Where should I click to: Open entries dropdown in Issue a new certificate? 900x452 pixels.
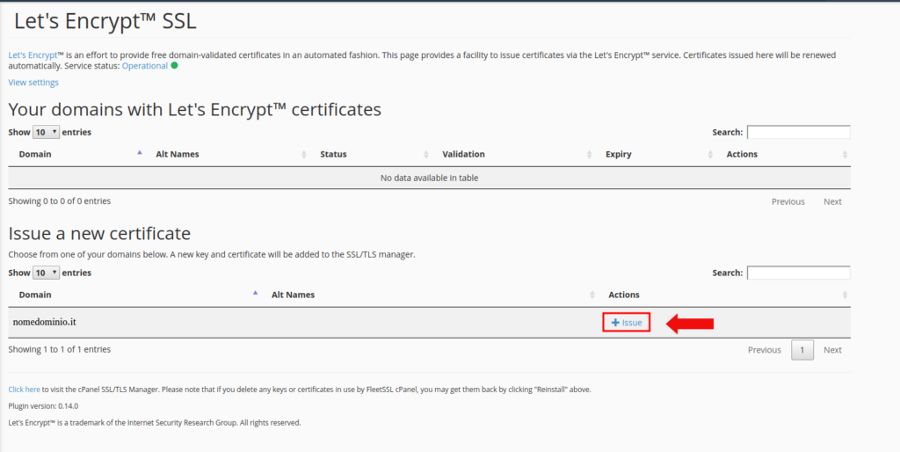click(x=46, y=273)
